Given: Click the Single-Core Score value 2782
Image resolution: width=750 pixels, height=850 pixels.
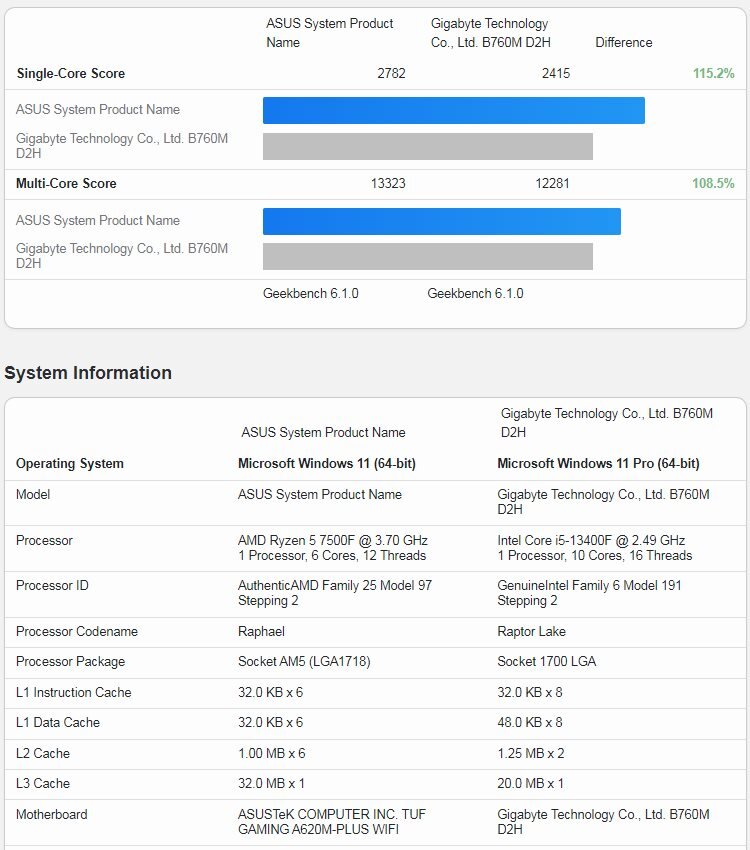Looking at the screenshot, I should (x=391, y=73).
